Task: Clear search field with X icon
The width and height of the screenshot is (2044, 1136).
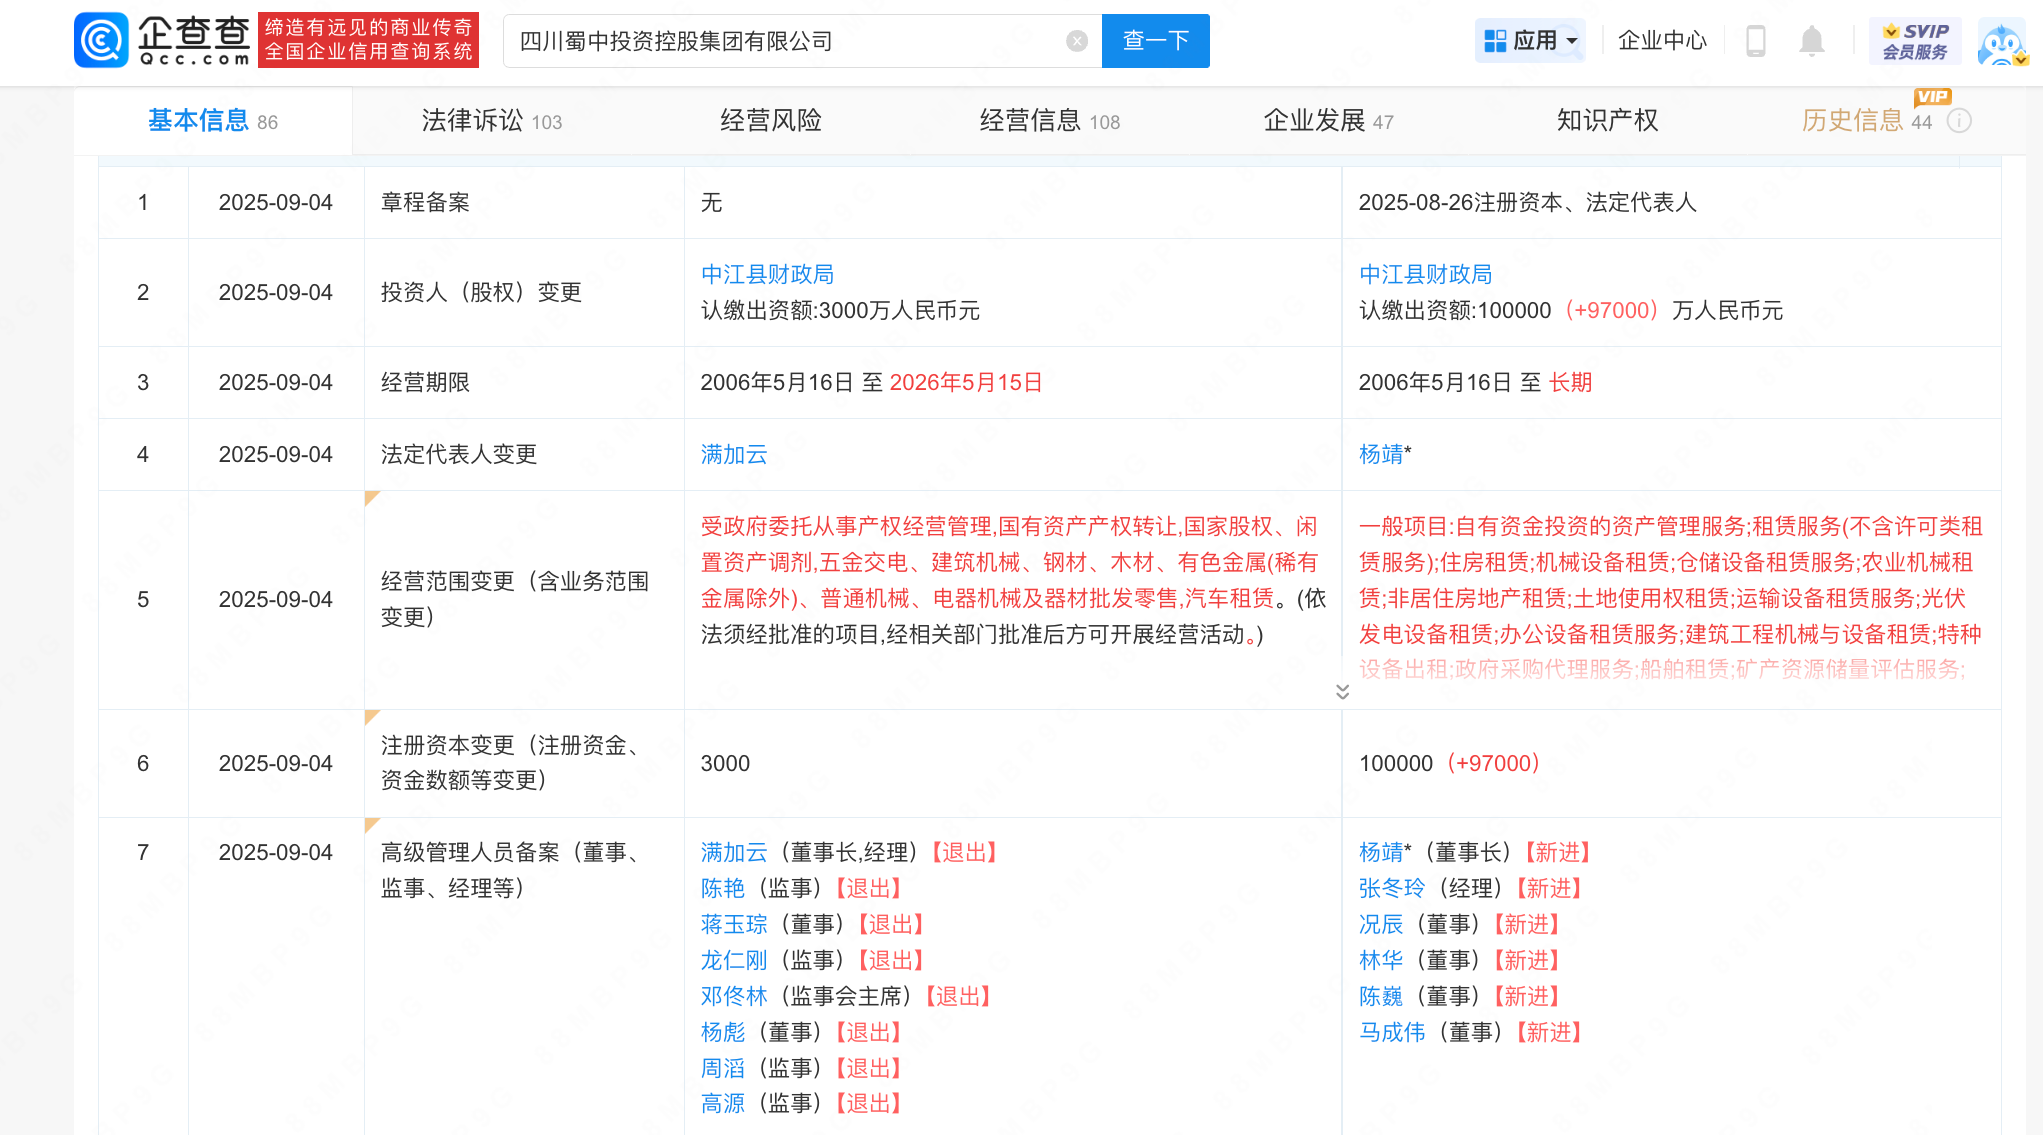Action: click(x=1077, y=41)
